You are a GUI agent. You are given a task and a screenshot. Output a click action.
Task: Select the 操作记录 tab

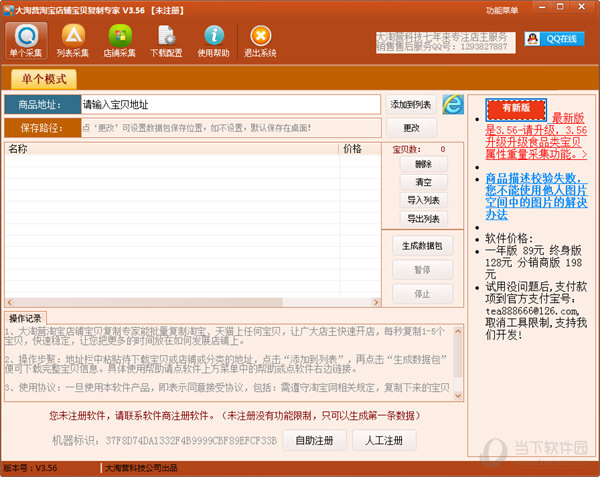(25, 318)
